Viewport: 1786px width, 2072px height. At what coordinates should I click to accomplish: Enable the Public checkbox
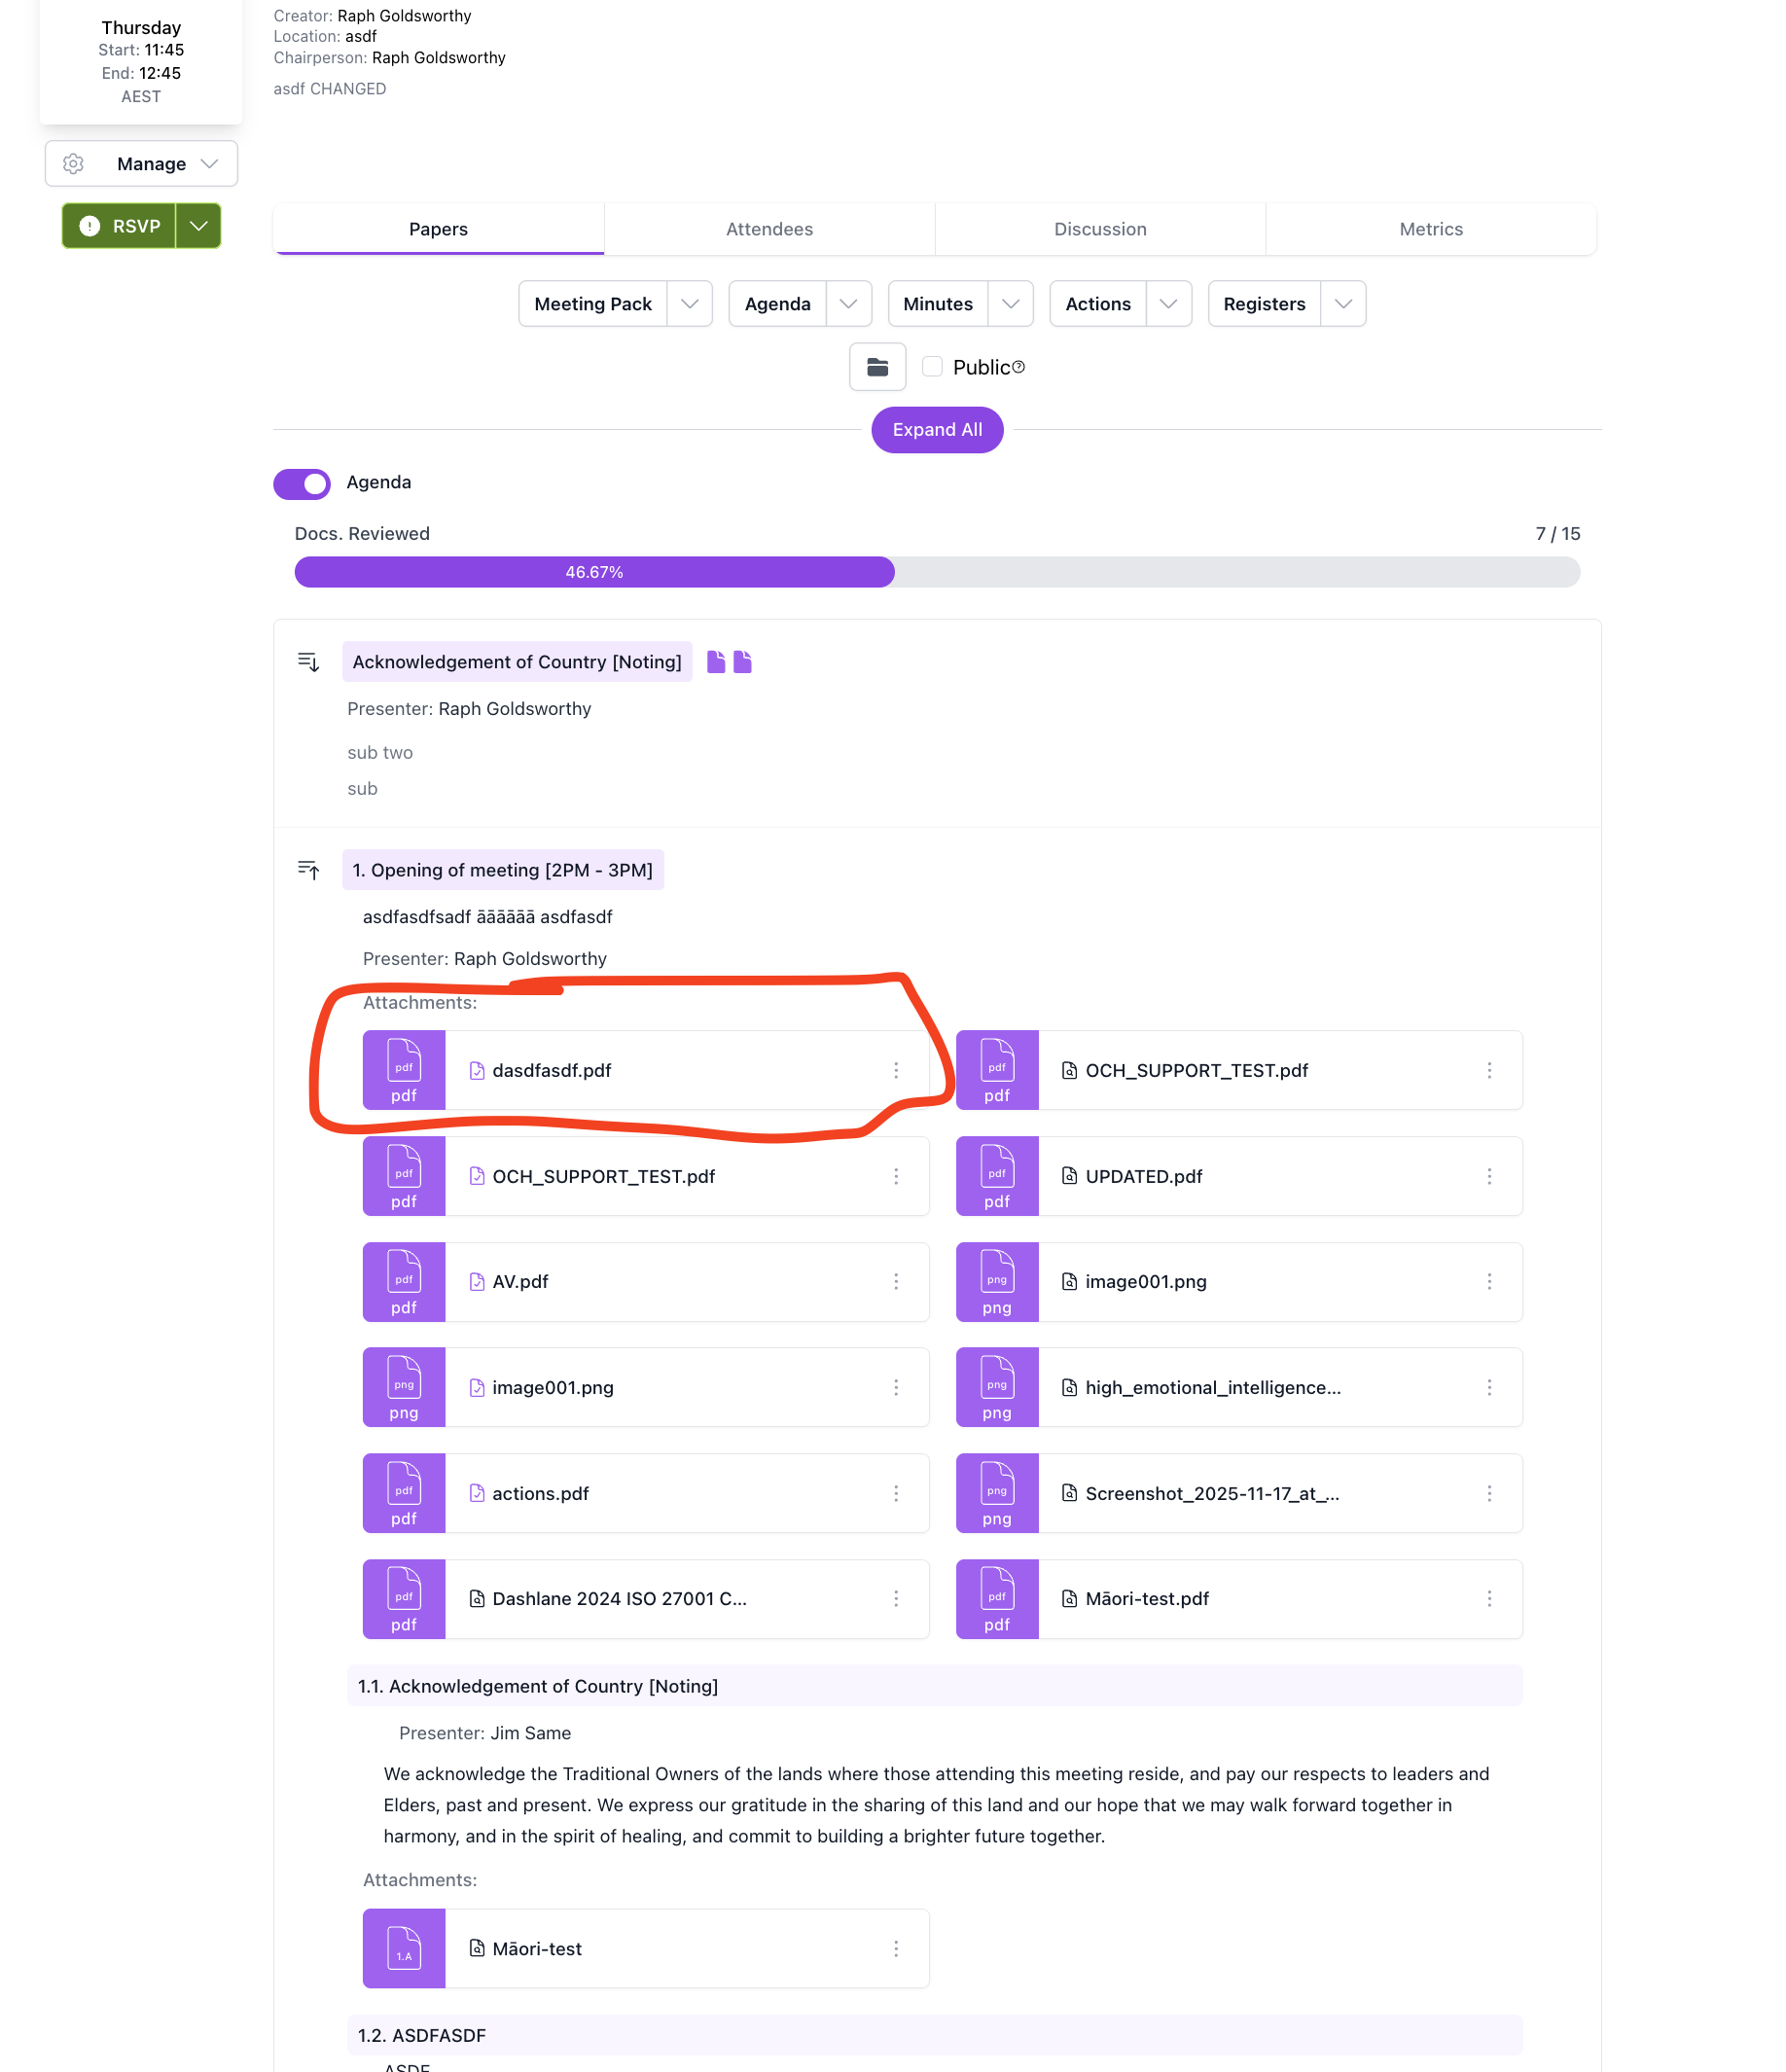(931, 367)
